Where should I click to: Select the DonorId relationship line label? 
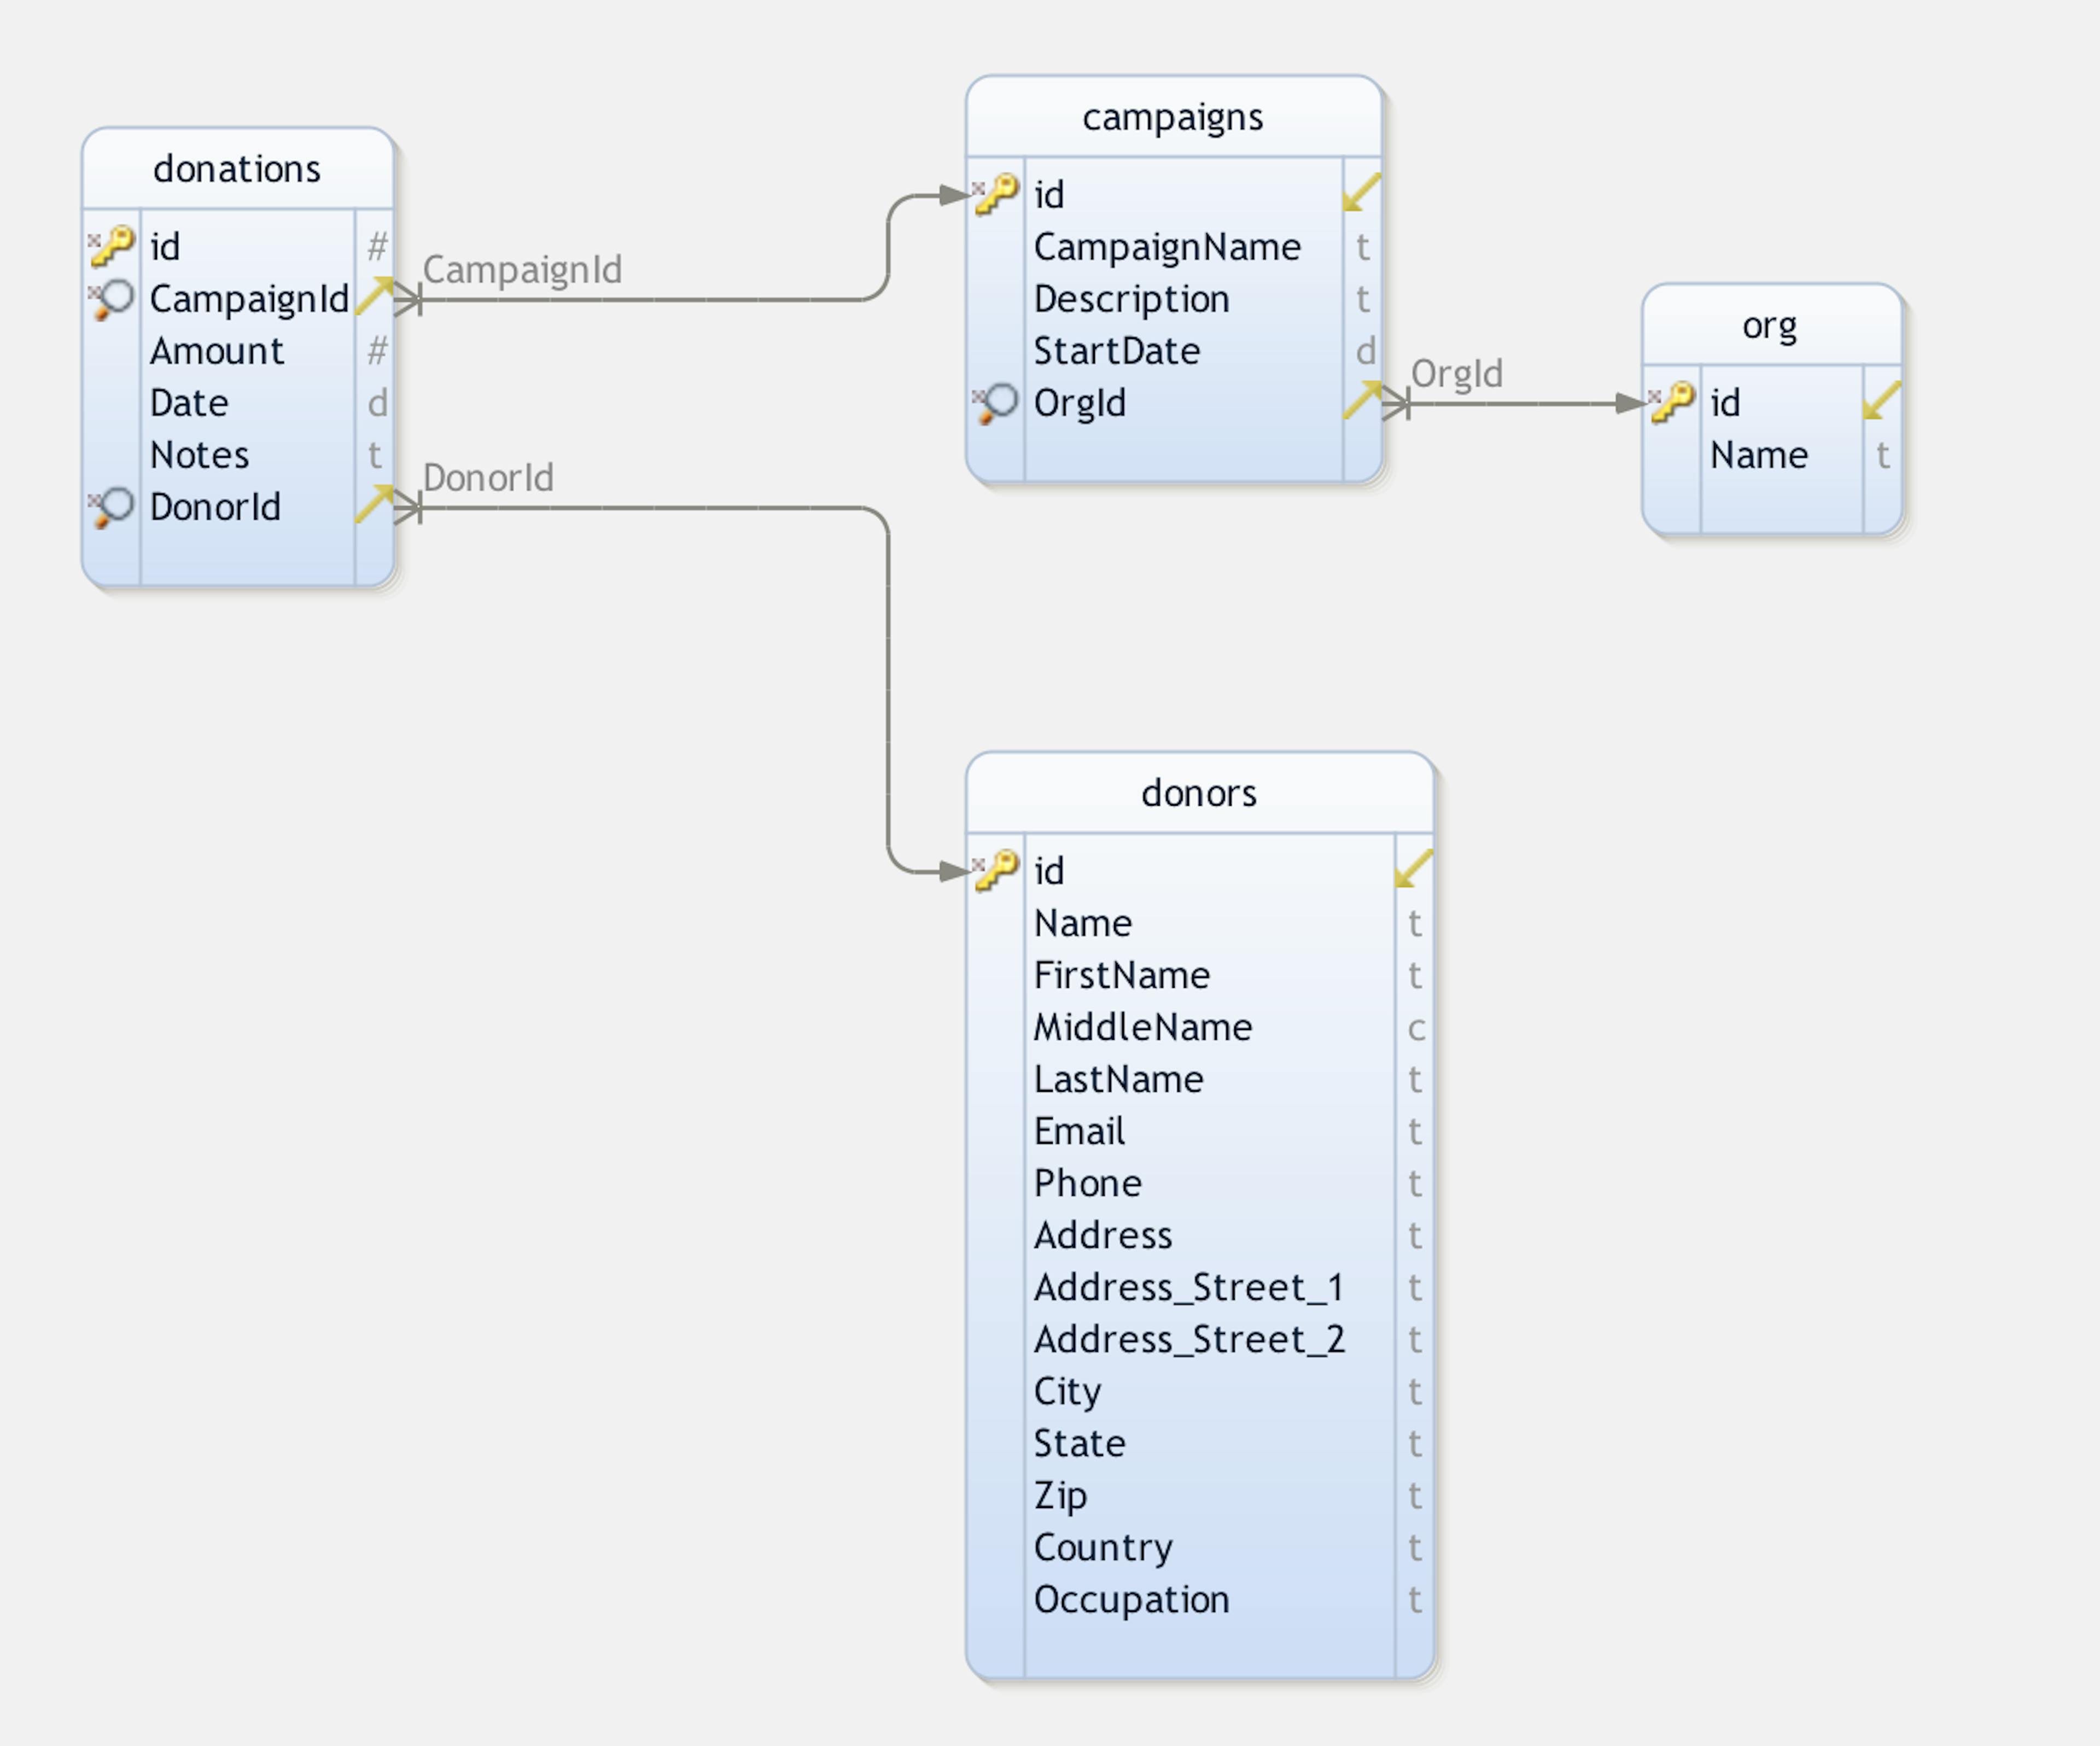488,478
